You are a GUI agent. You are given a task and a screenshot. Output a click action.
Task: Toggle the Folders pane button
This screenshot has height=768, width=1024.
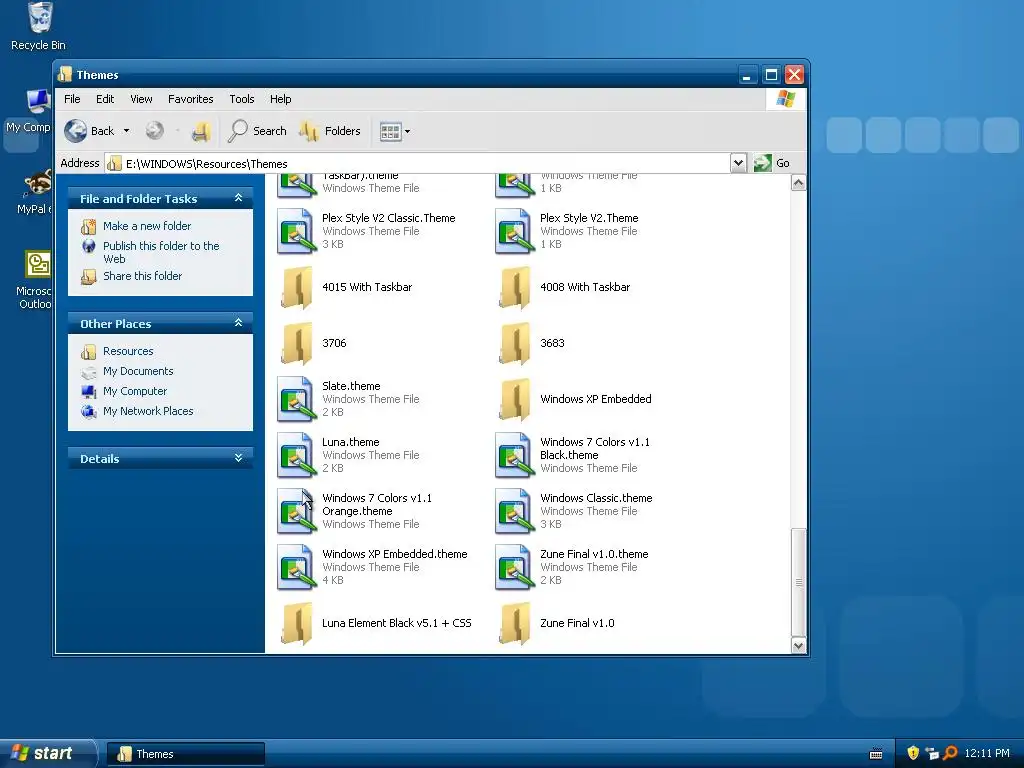coord(330,131)
